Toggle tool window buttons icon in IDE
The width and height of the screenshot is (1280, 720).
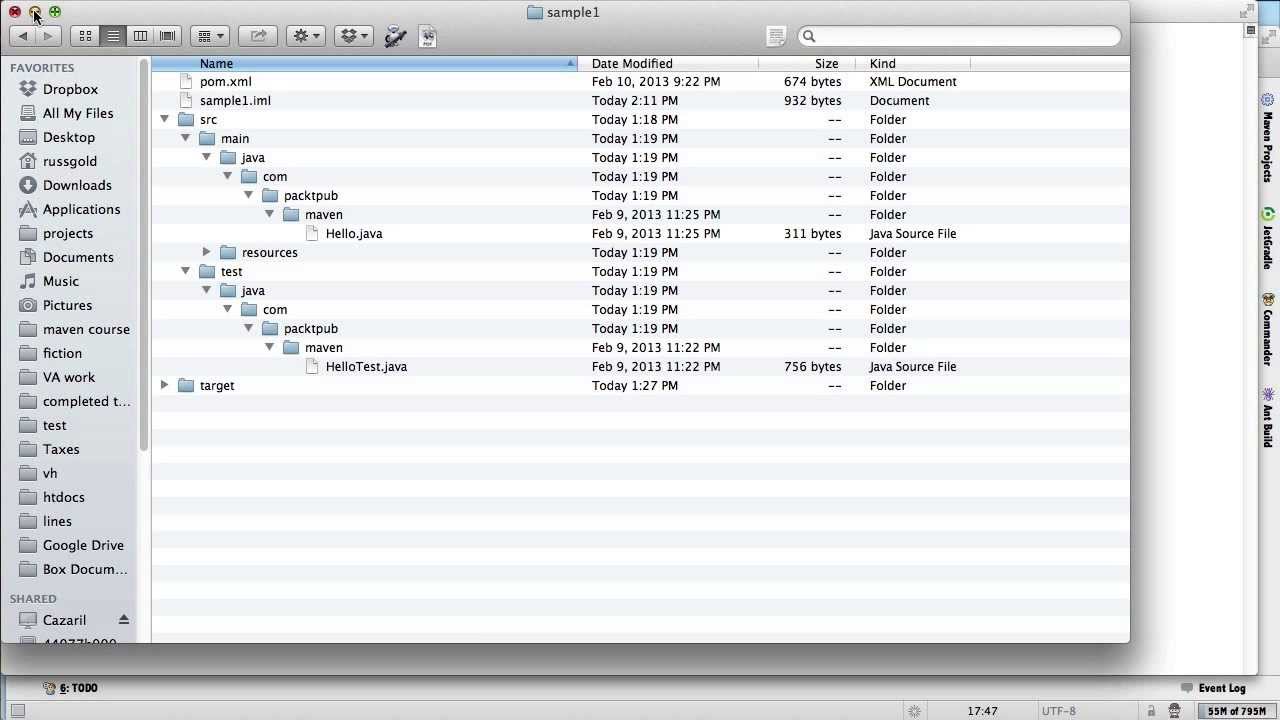(17, 711)
